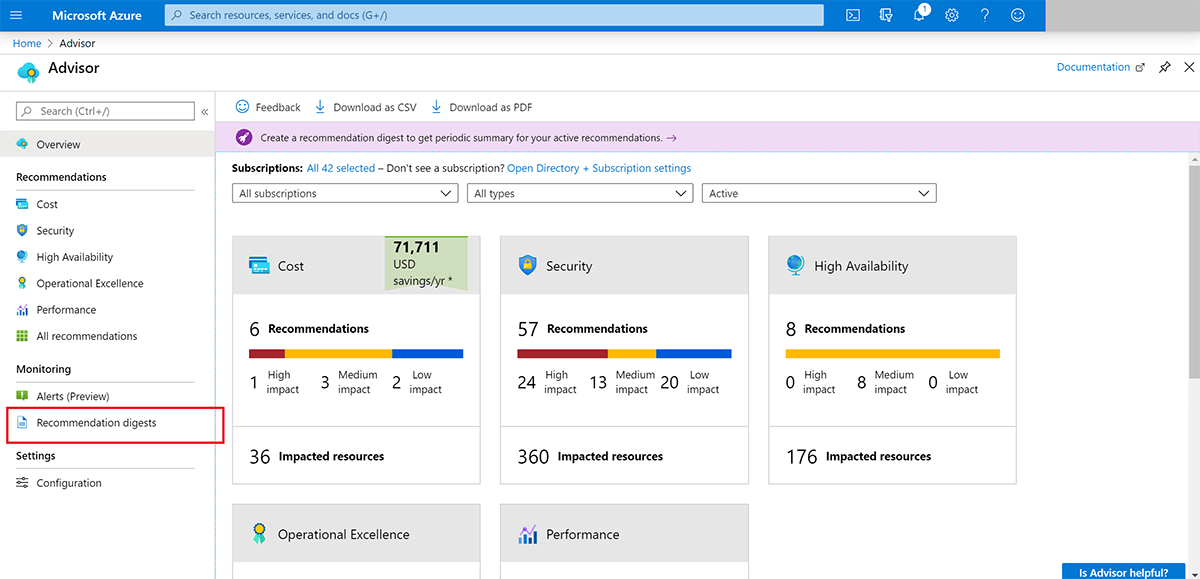Download as CSV
1200x579 pixels.
click(365, 107)
